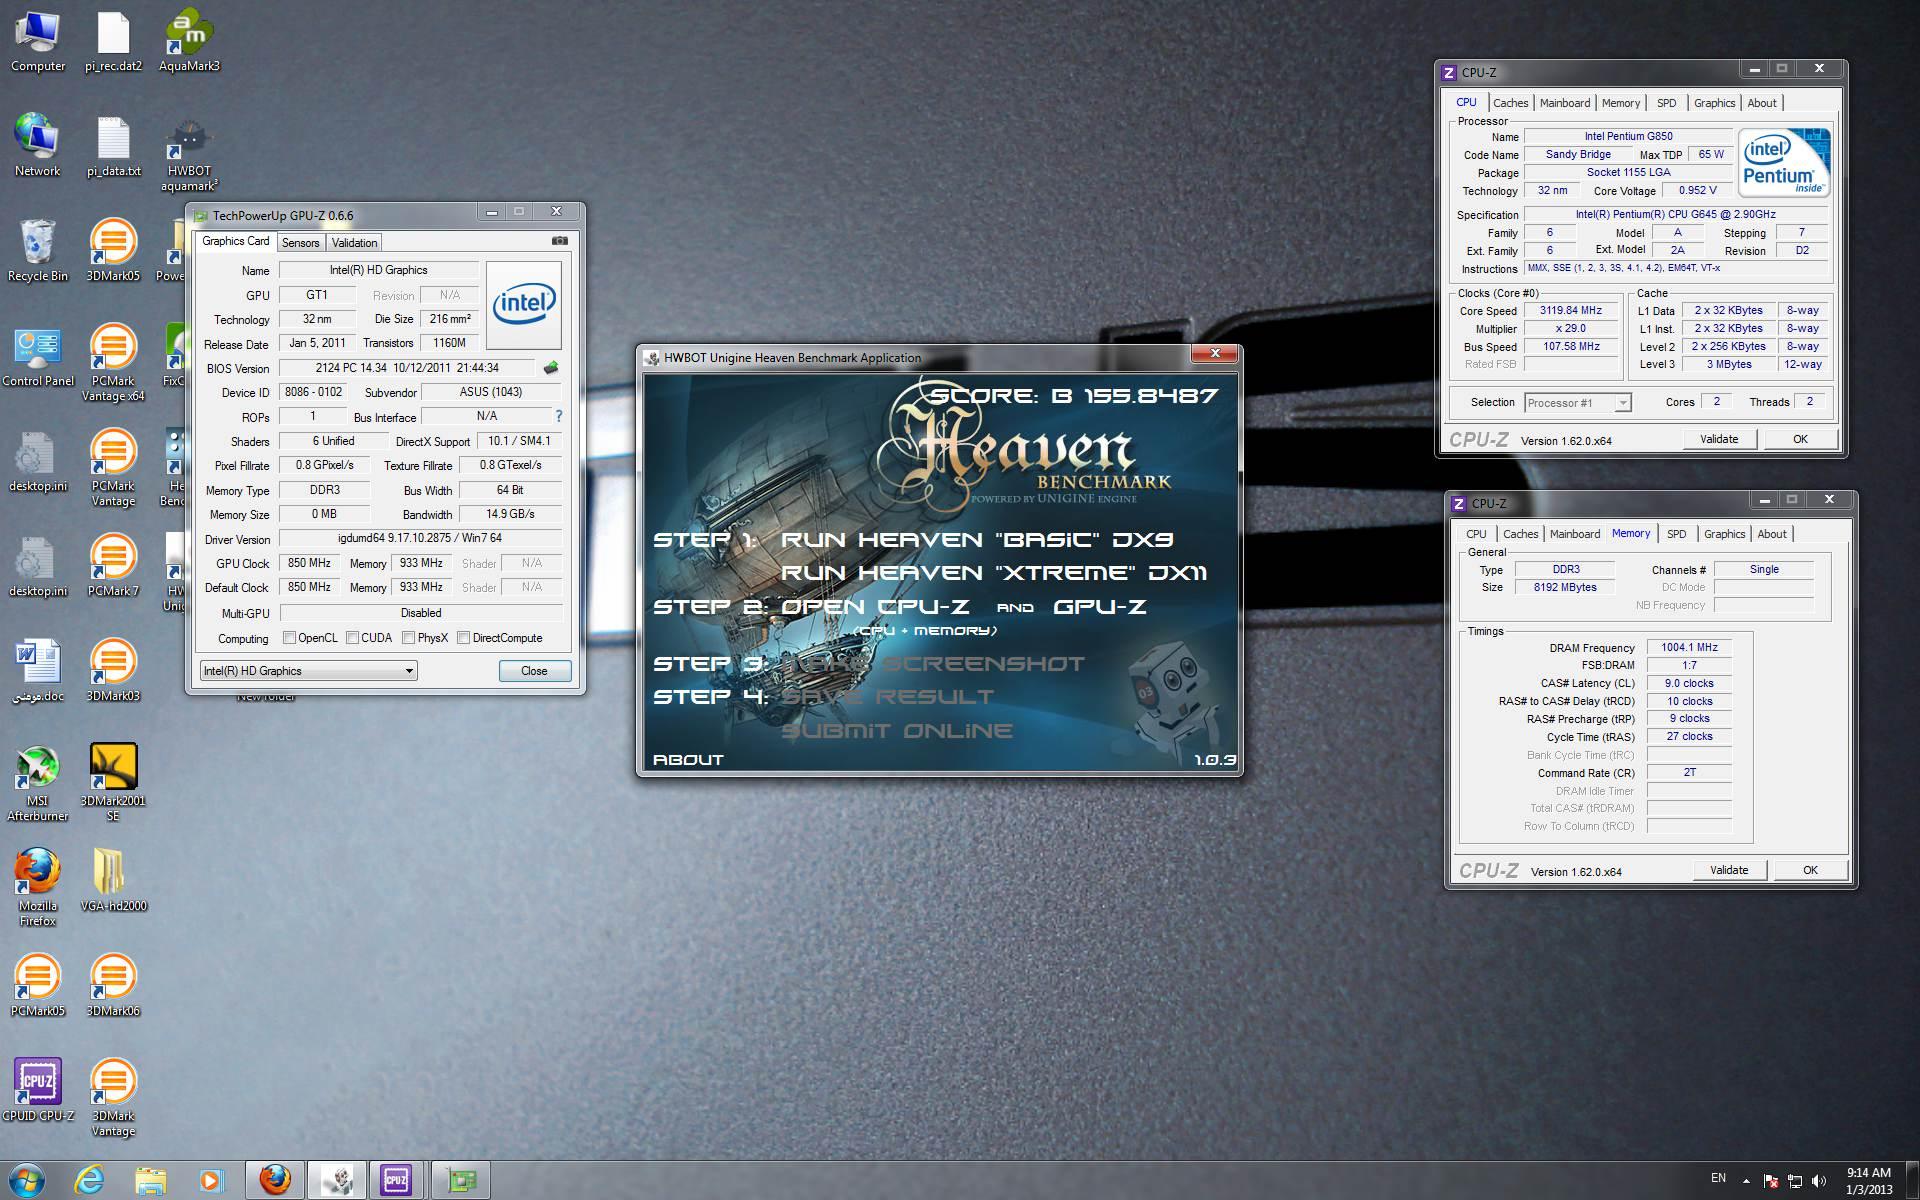This screenshot has width=1920, height=1200.
Task: Open the Network desktop icon
Action: point(38,147)
